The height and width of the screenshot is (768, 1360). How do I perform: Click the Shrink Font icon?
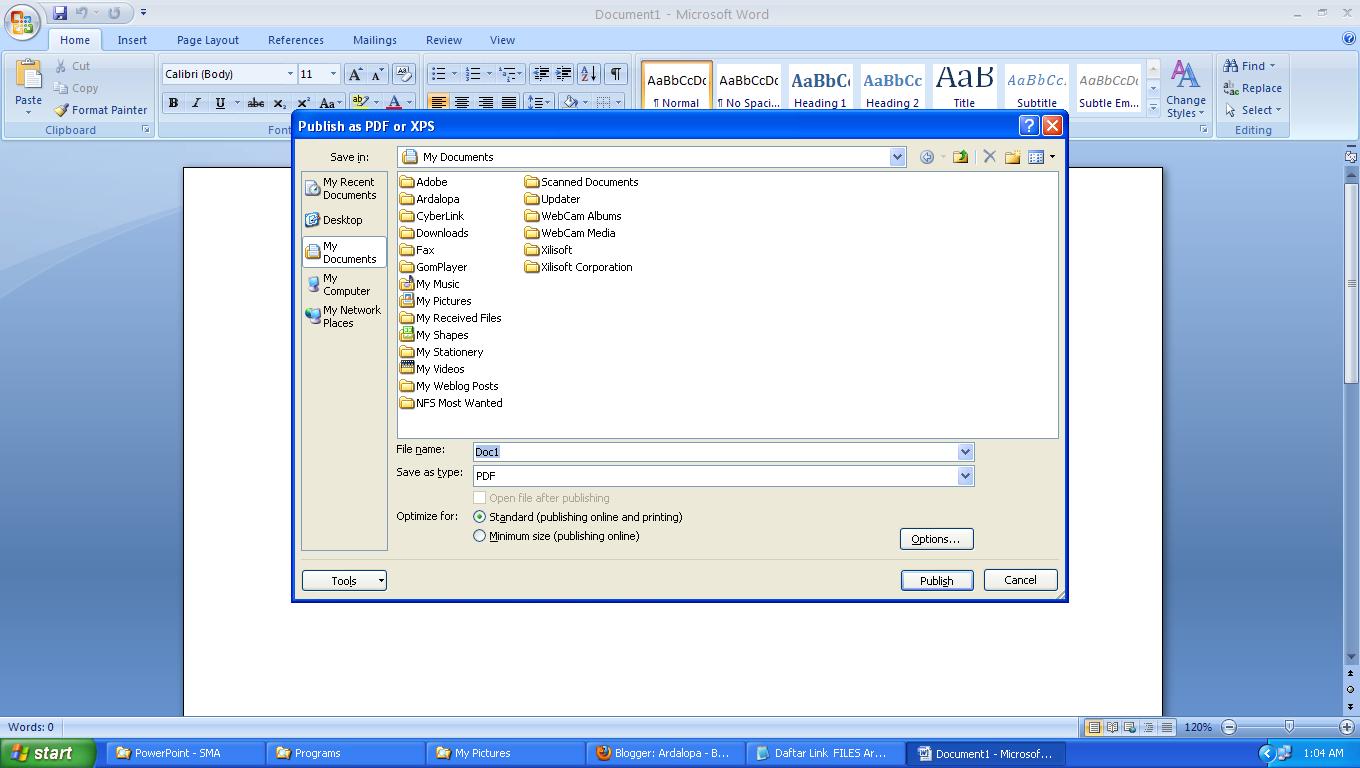377,74
